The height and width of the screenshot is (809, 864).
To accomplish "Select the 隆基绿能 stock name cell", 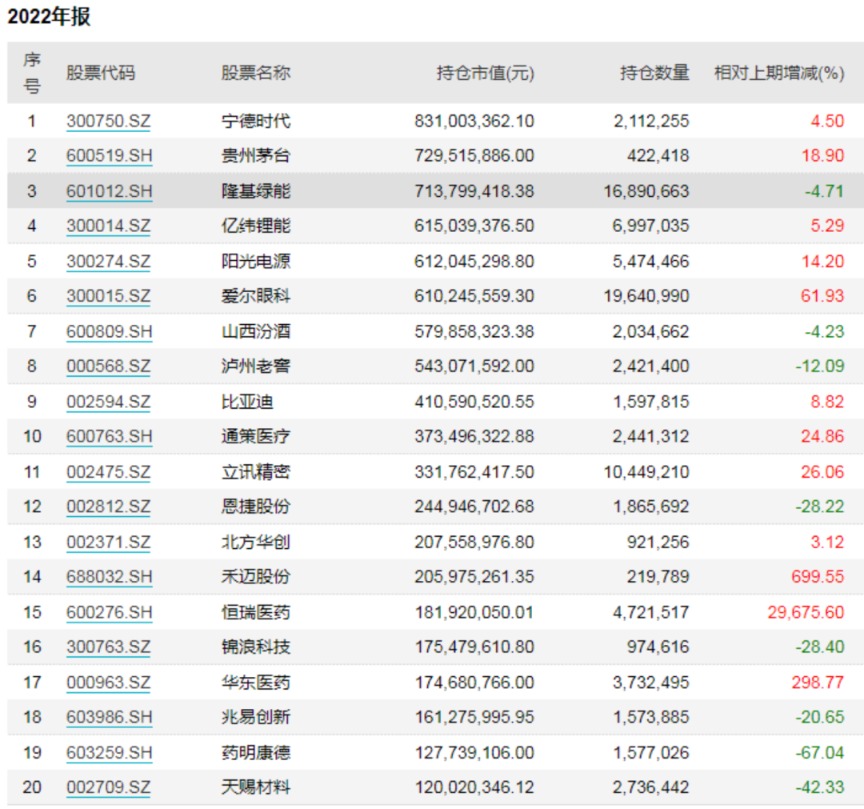I will pyautogui.click(x=256, y=191).
